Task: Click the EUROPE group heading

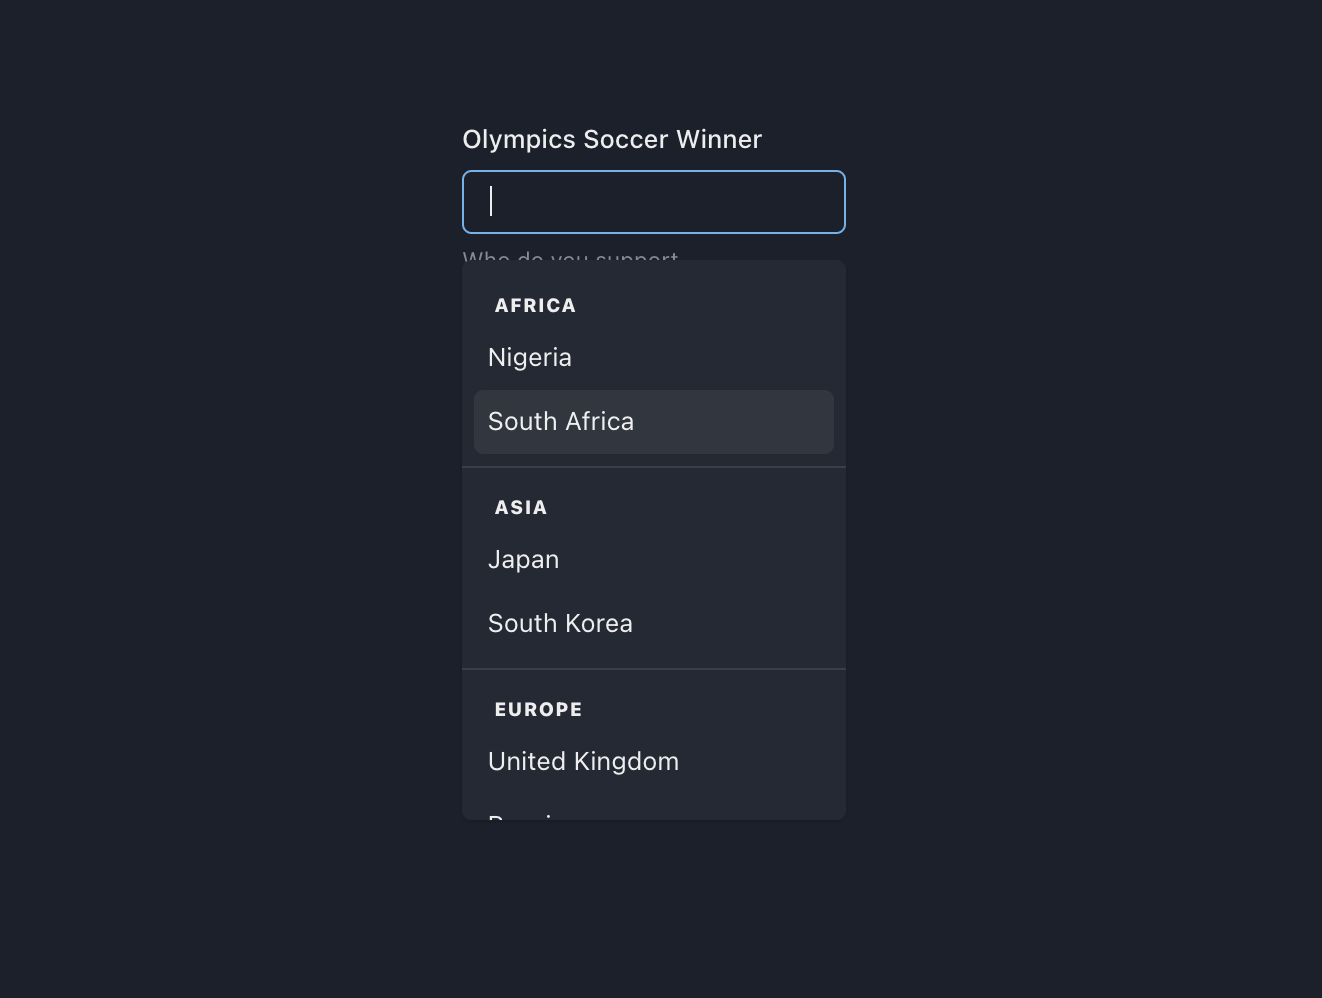Action: [x=538, y=710]
